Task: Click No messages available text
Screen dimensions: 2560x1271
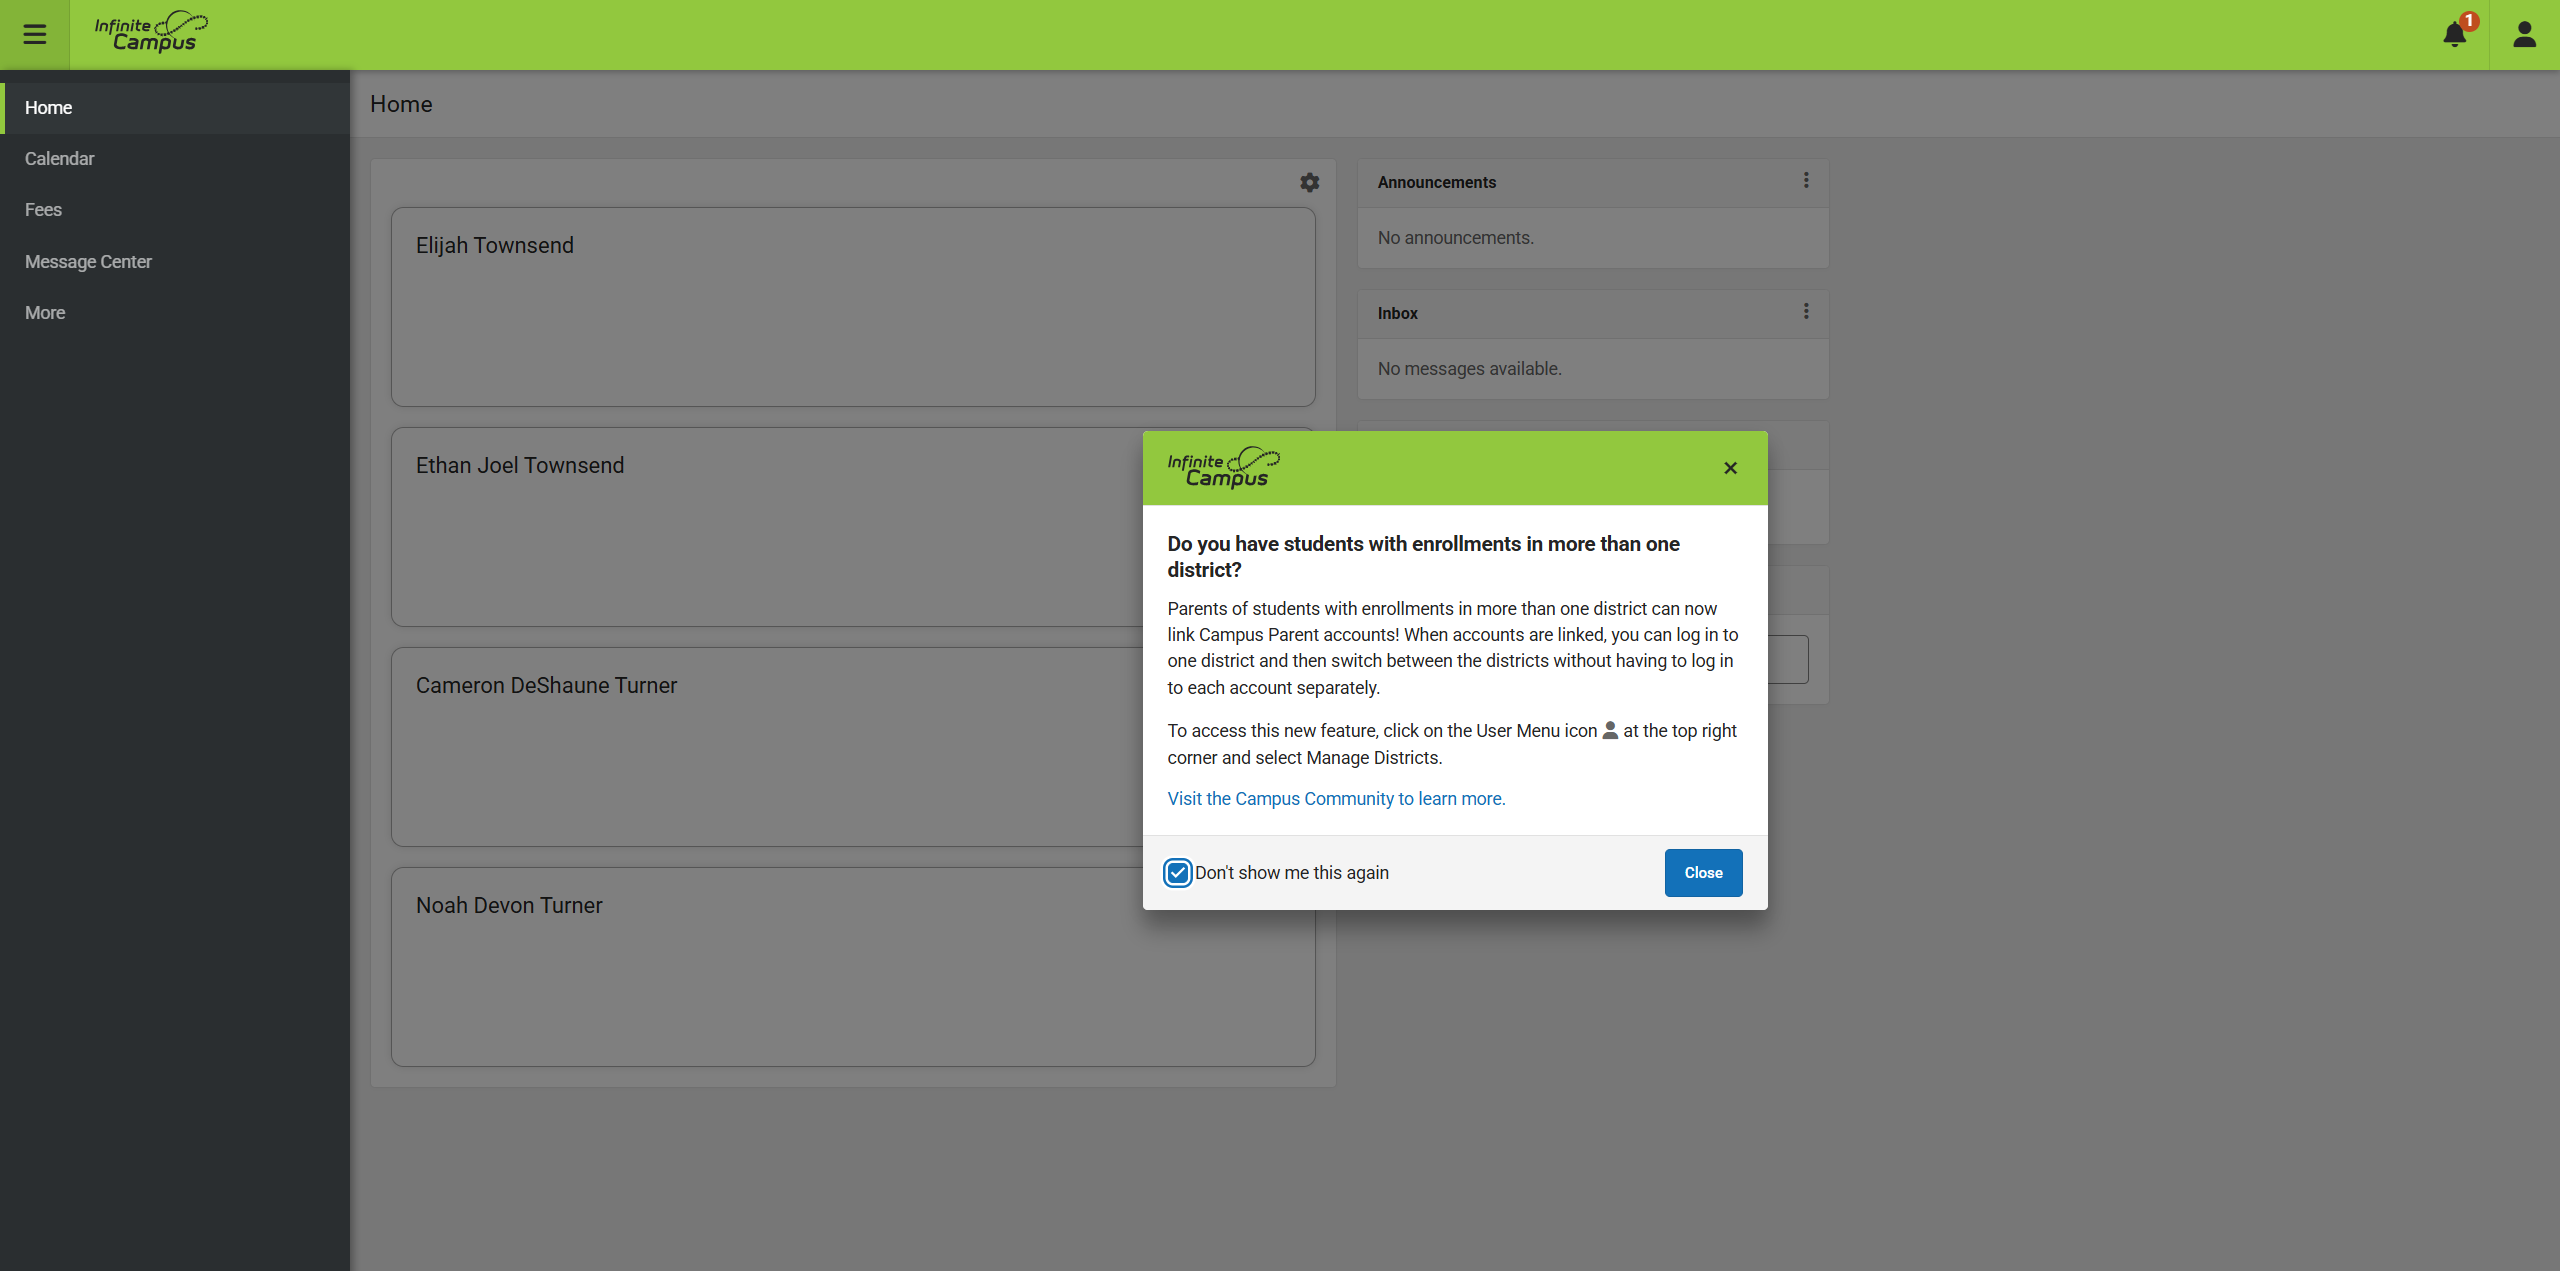Action: (1469, 369)
